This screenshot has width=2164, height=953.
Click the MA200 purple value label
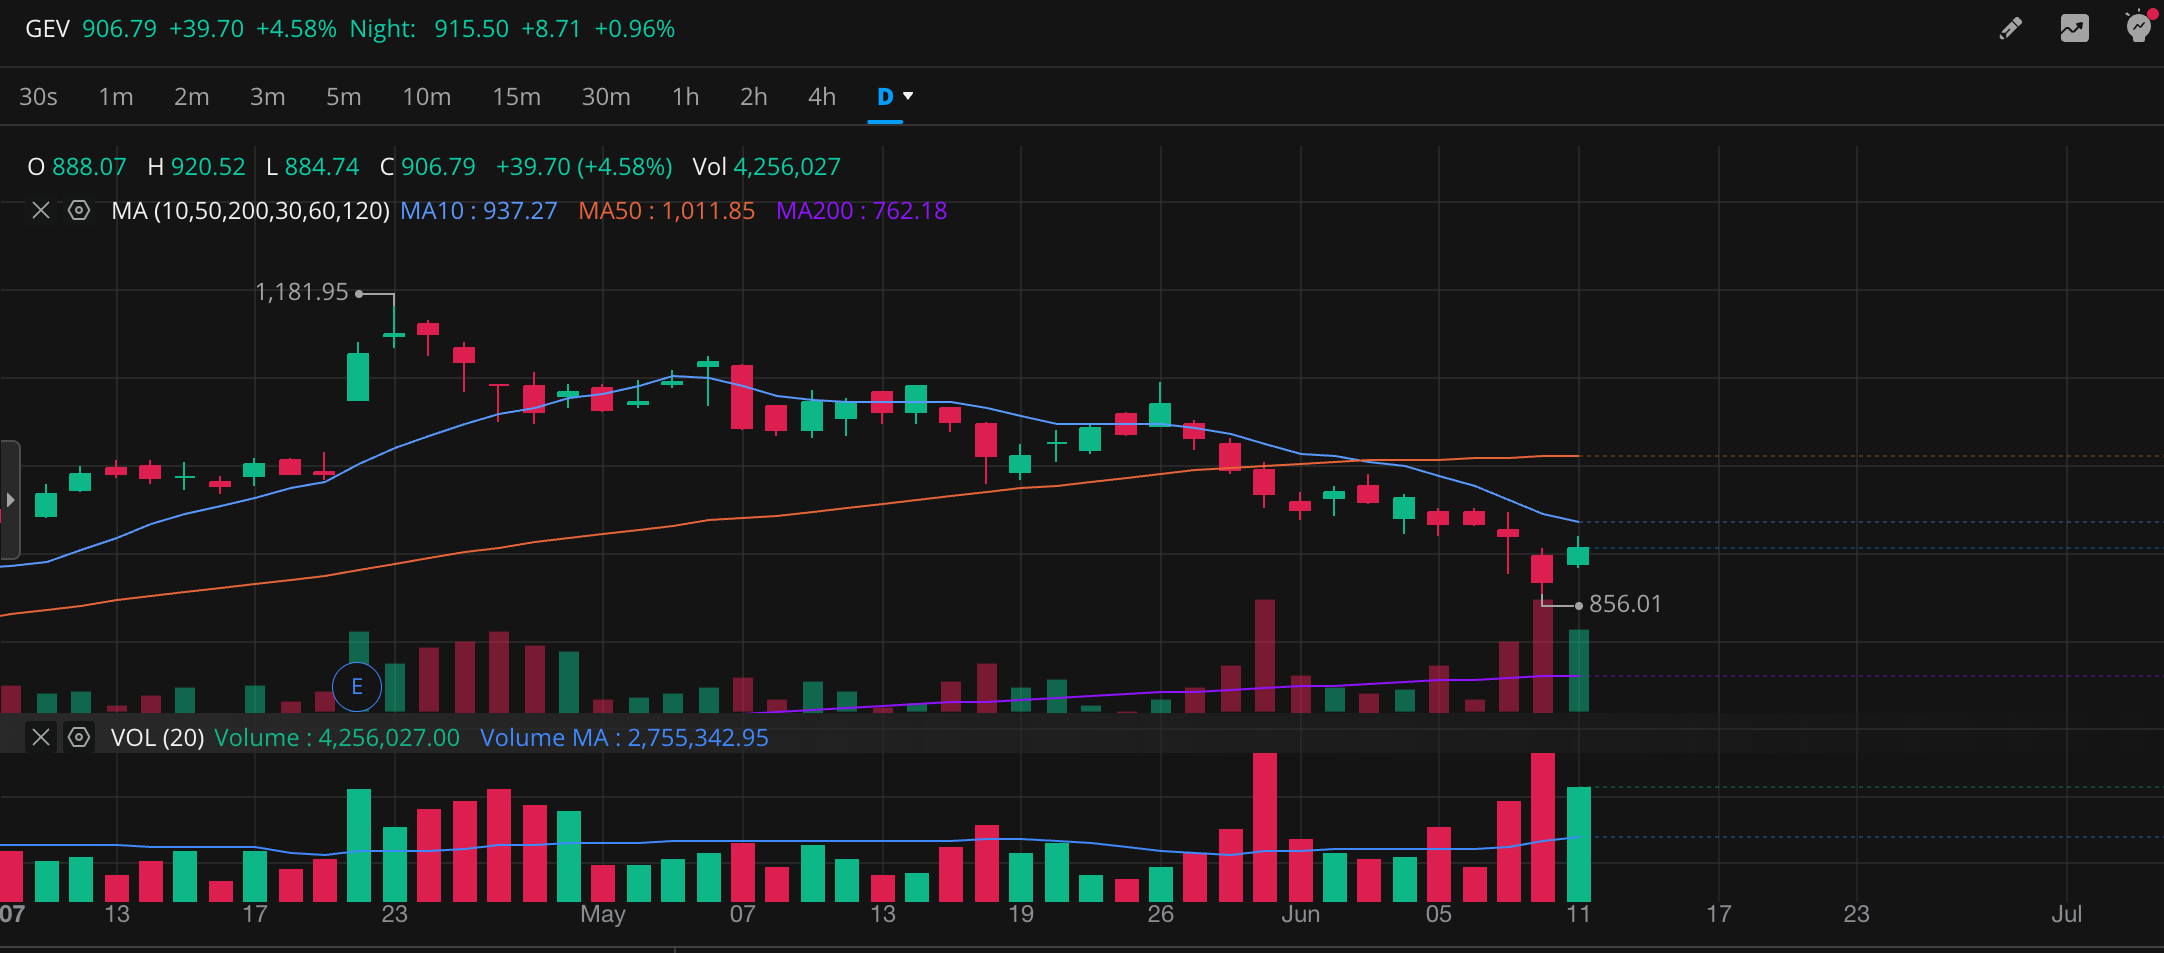861,211
